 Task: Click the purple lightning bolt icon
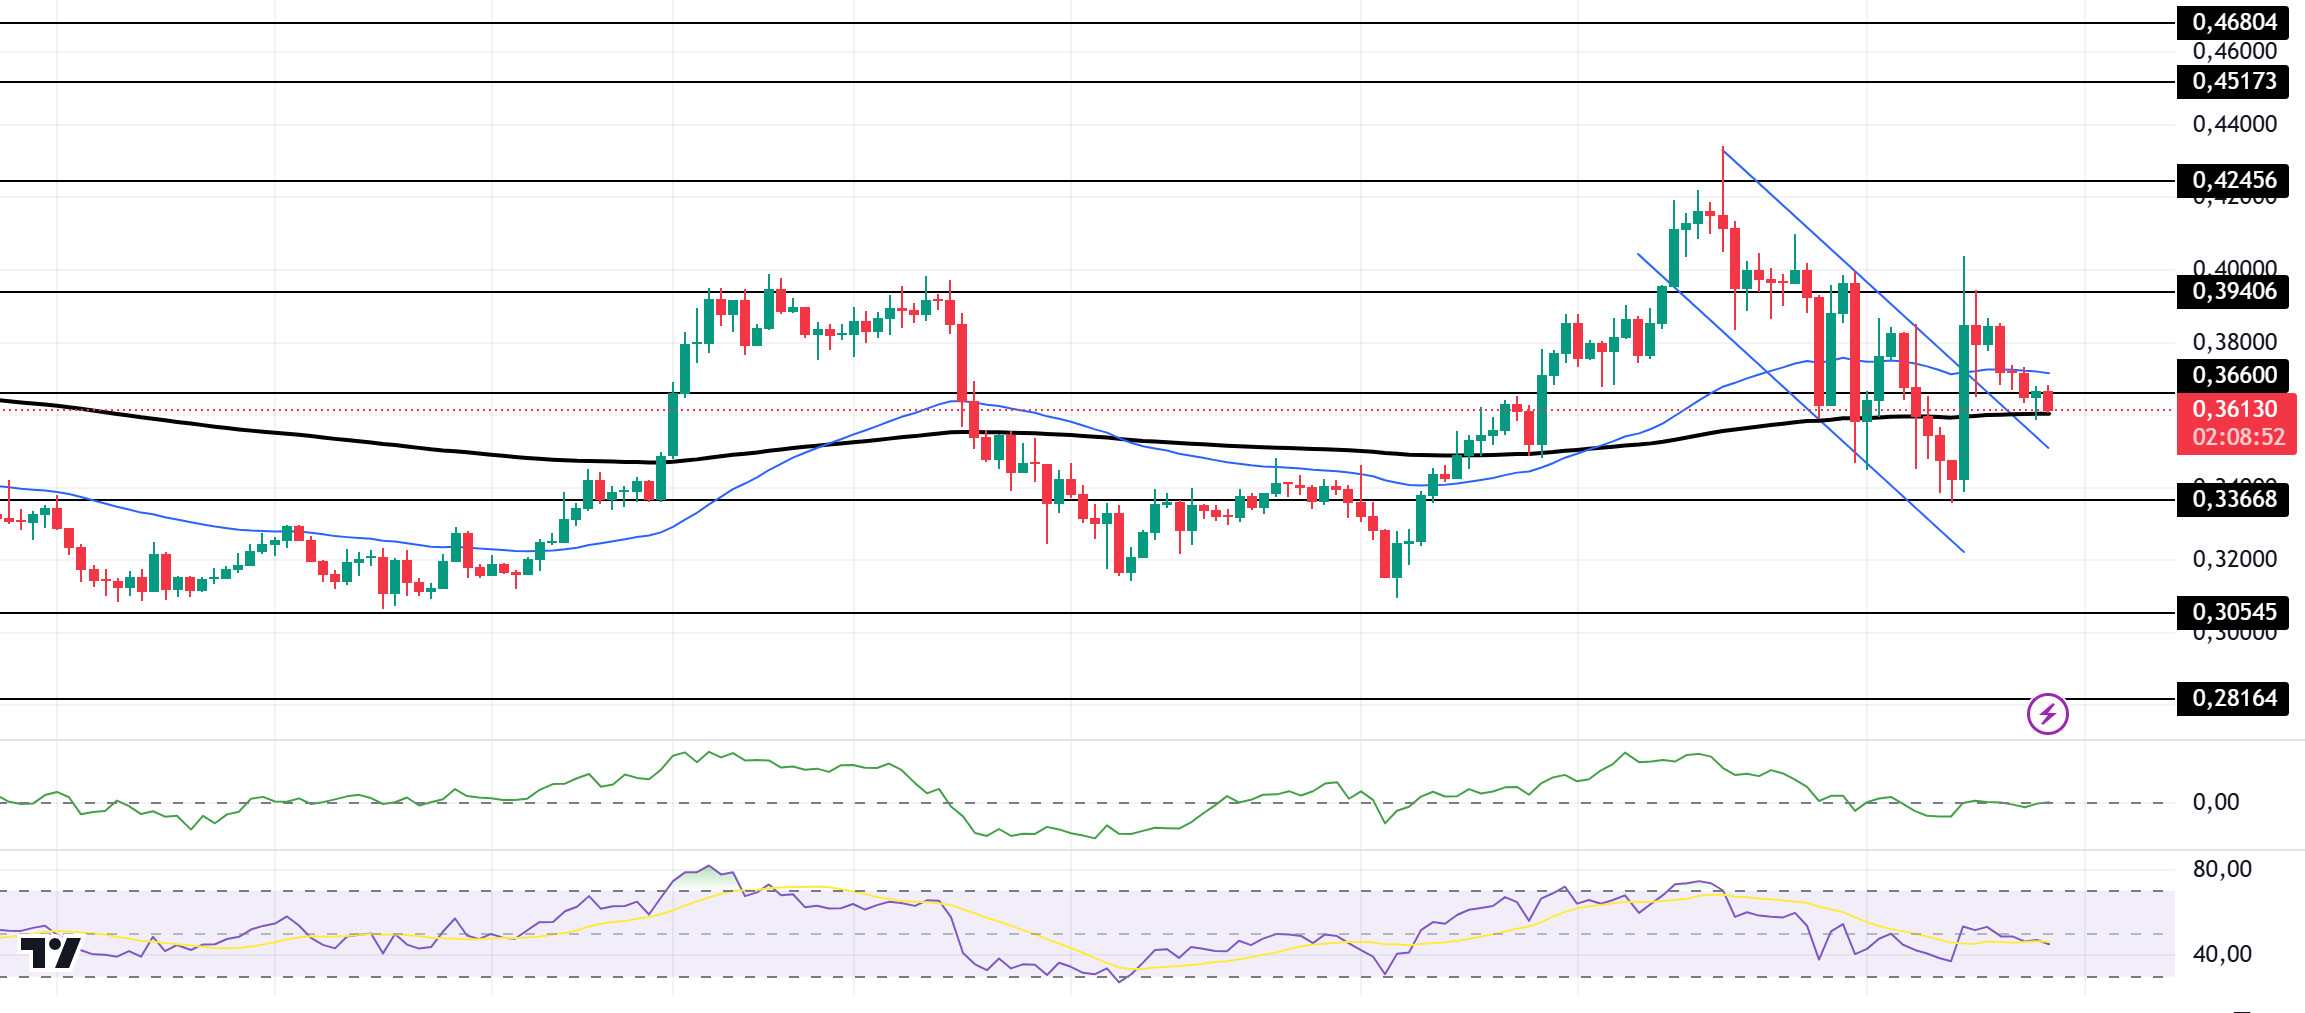2047,714
